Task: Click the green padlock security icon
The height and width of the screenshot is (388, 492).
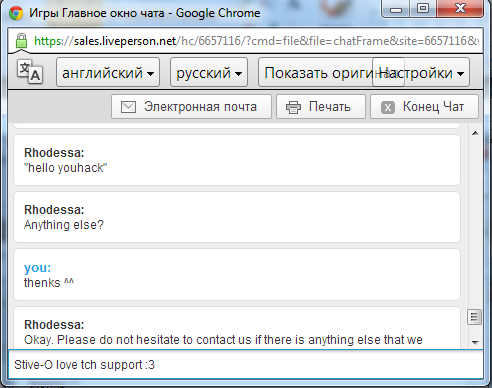Action: (x=22, y=41)
